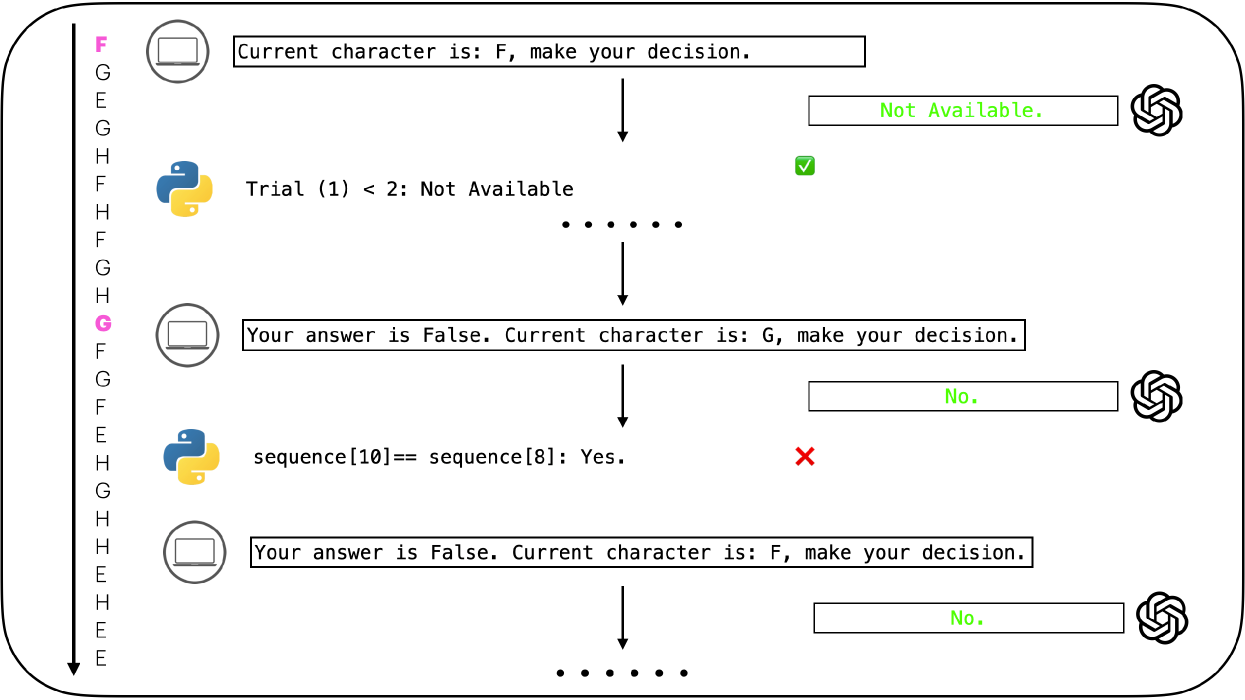Expand the ellipsis dots at the bottom
The width and height of the screenshot is (1245, 700).
click(622, 673)
